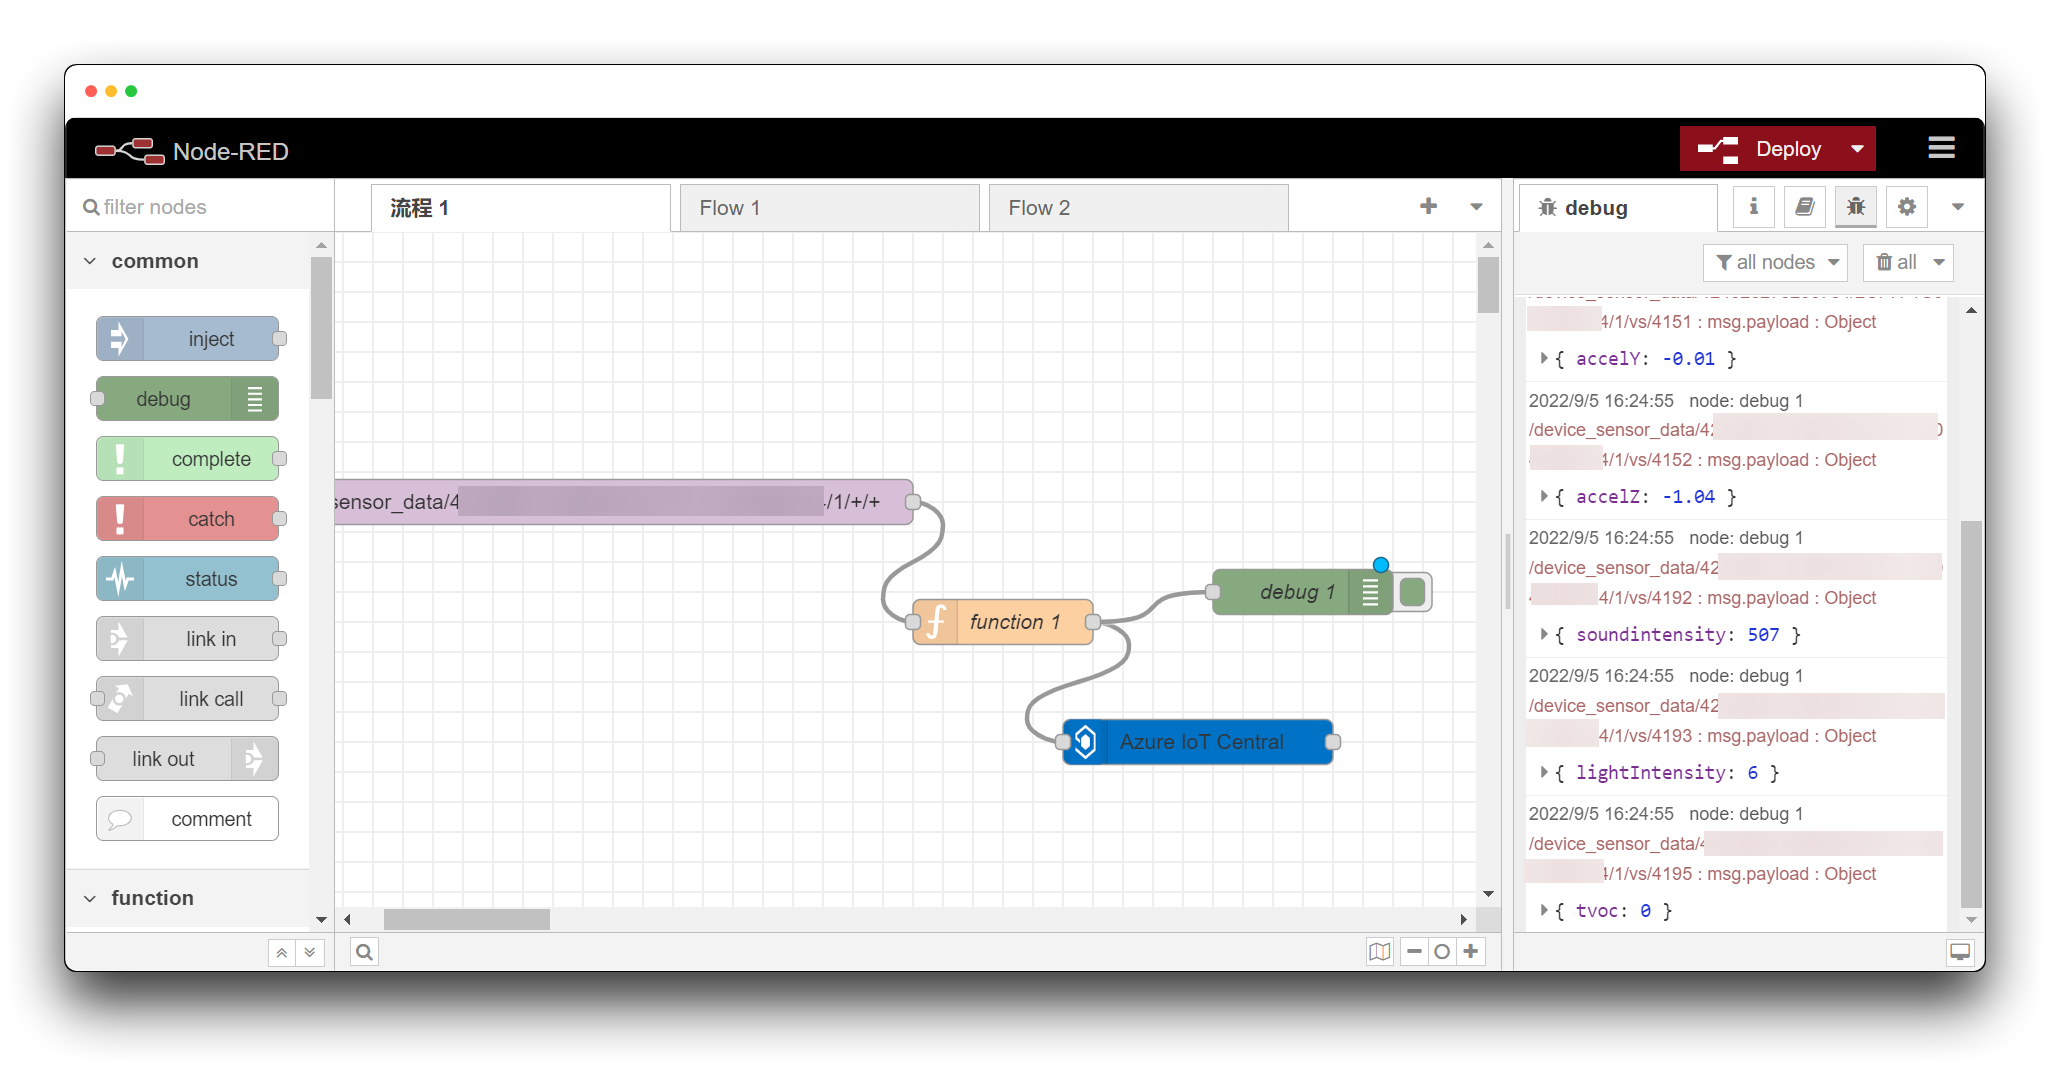2050x1068 pixels.
Task: Click the 4/1/vs/4195 msg.payload link
Action: point(1739,874)
